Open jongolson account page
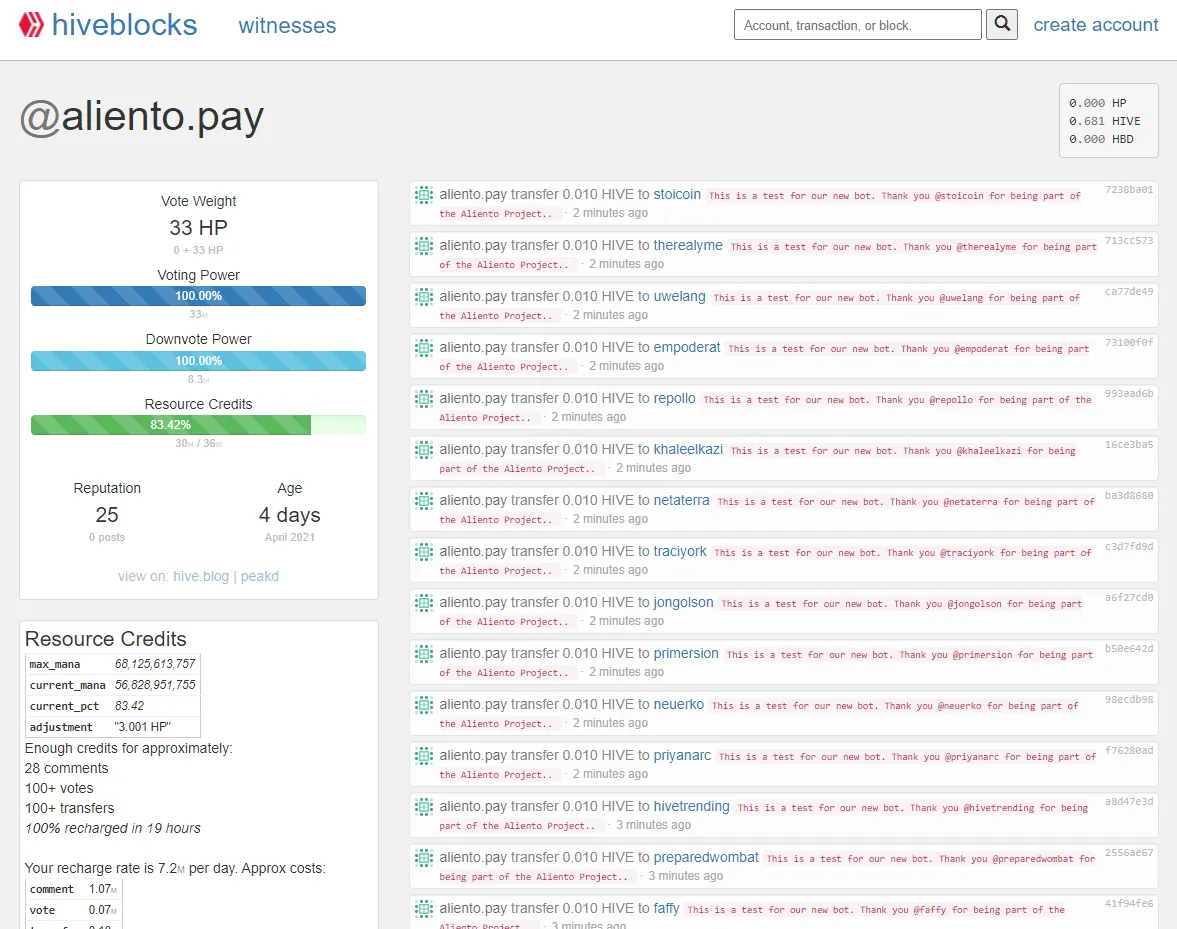1177x929 pixels. point(684,603)
